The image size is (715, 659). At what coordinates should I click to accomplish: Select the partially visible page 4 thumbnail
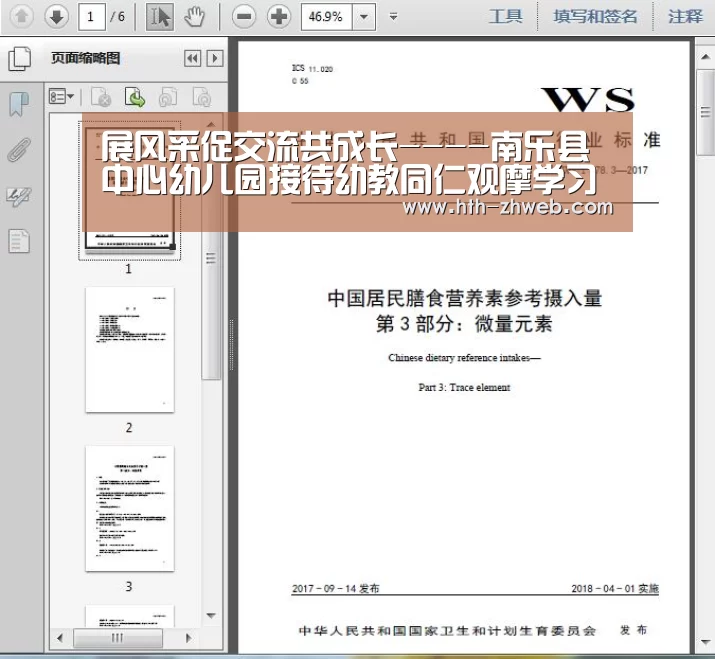(130, 616)
